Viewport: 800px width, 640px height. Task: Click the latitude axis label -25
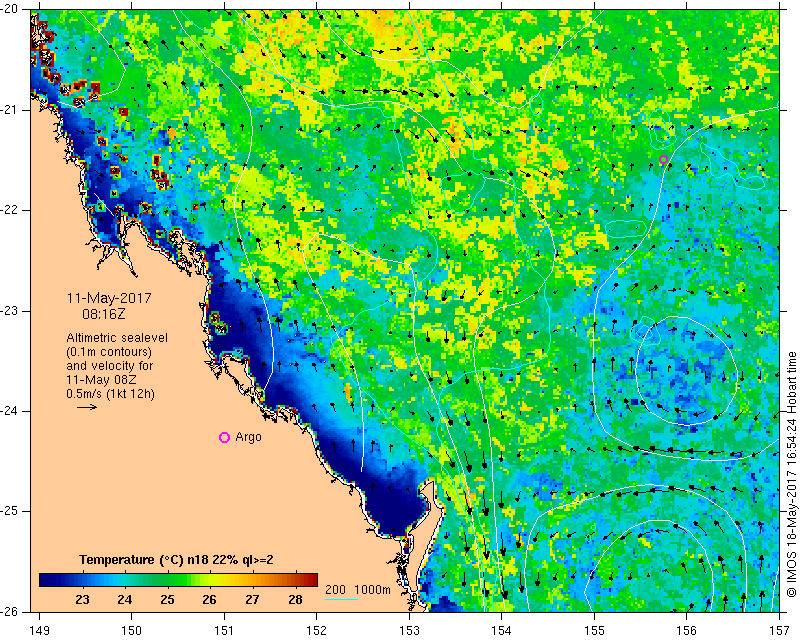coord(9,511)
